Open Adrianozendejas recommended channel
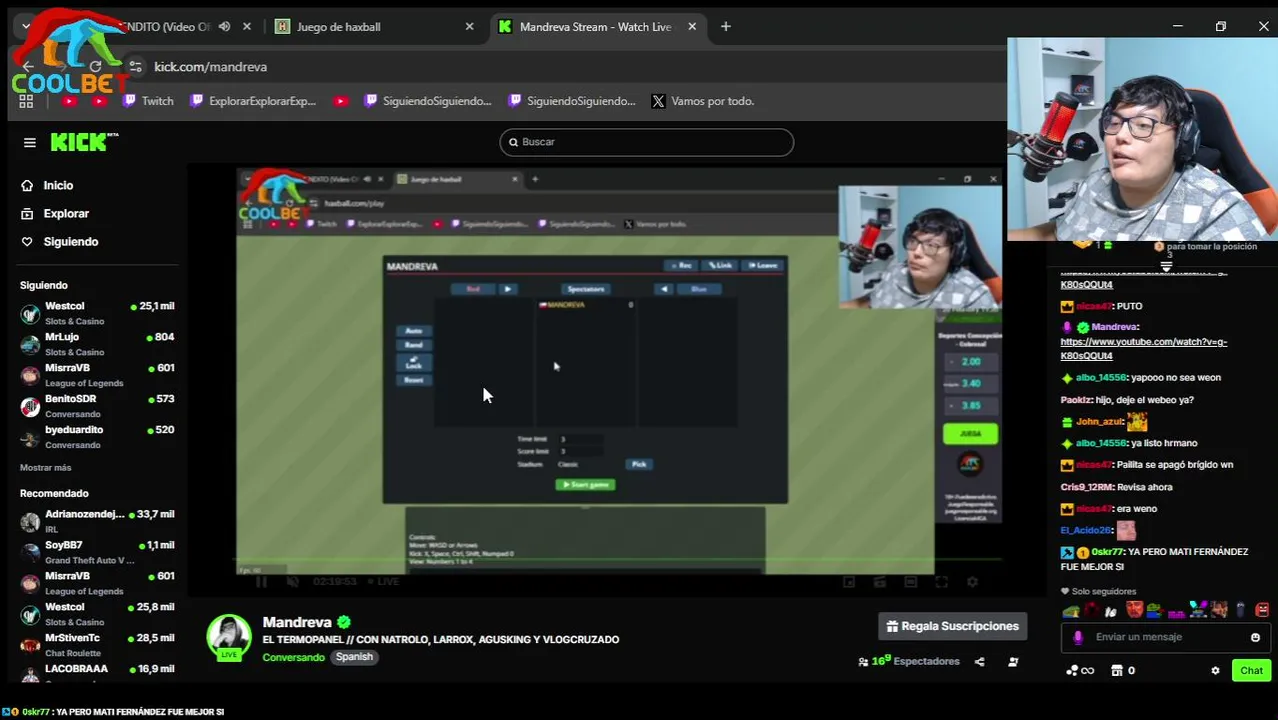Viewport: 1278px width, 720px height. coord(97,521)
